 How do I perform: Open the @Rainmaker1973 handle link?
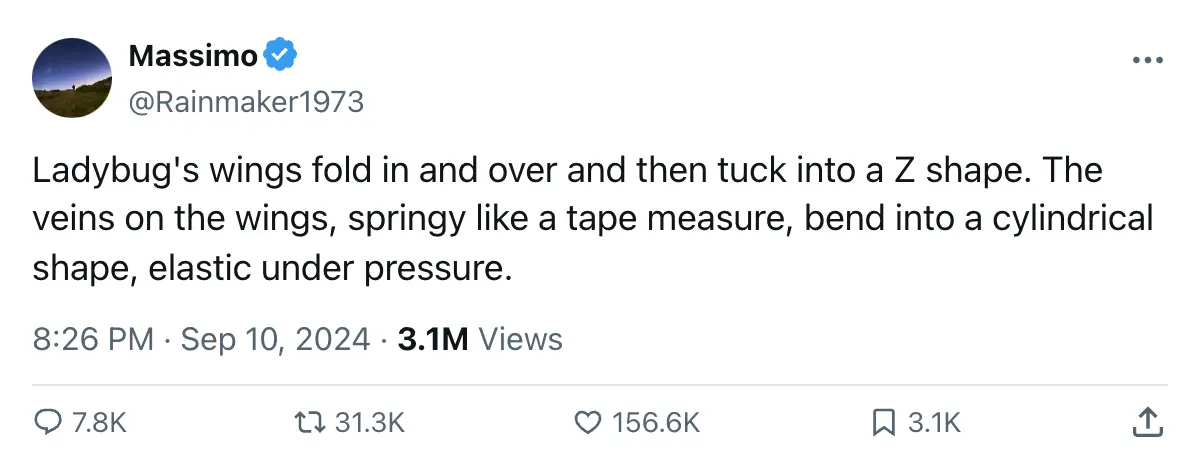(246, 101)
